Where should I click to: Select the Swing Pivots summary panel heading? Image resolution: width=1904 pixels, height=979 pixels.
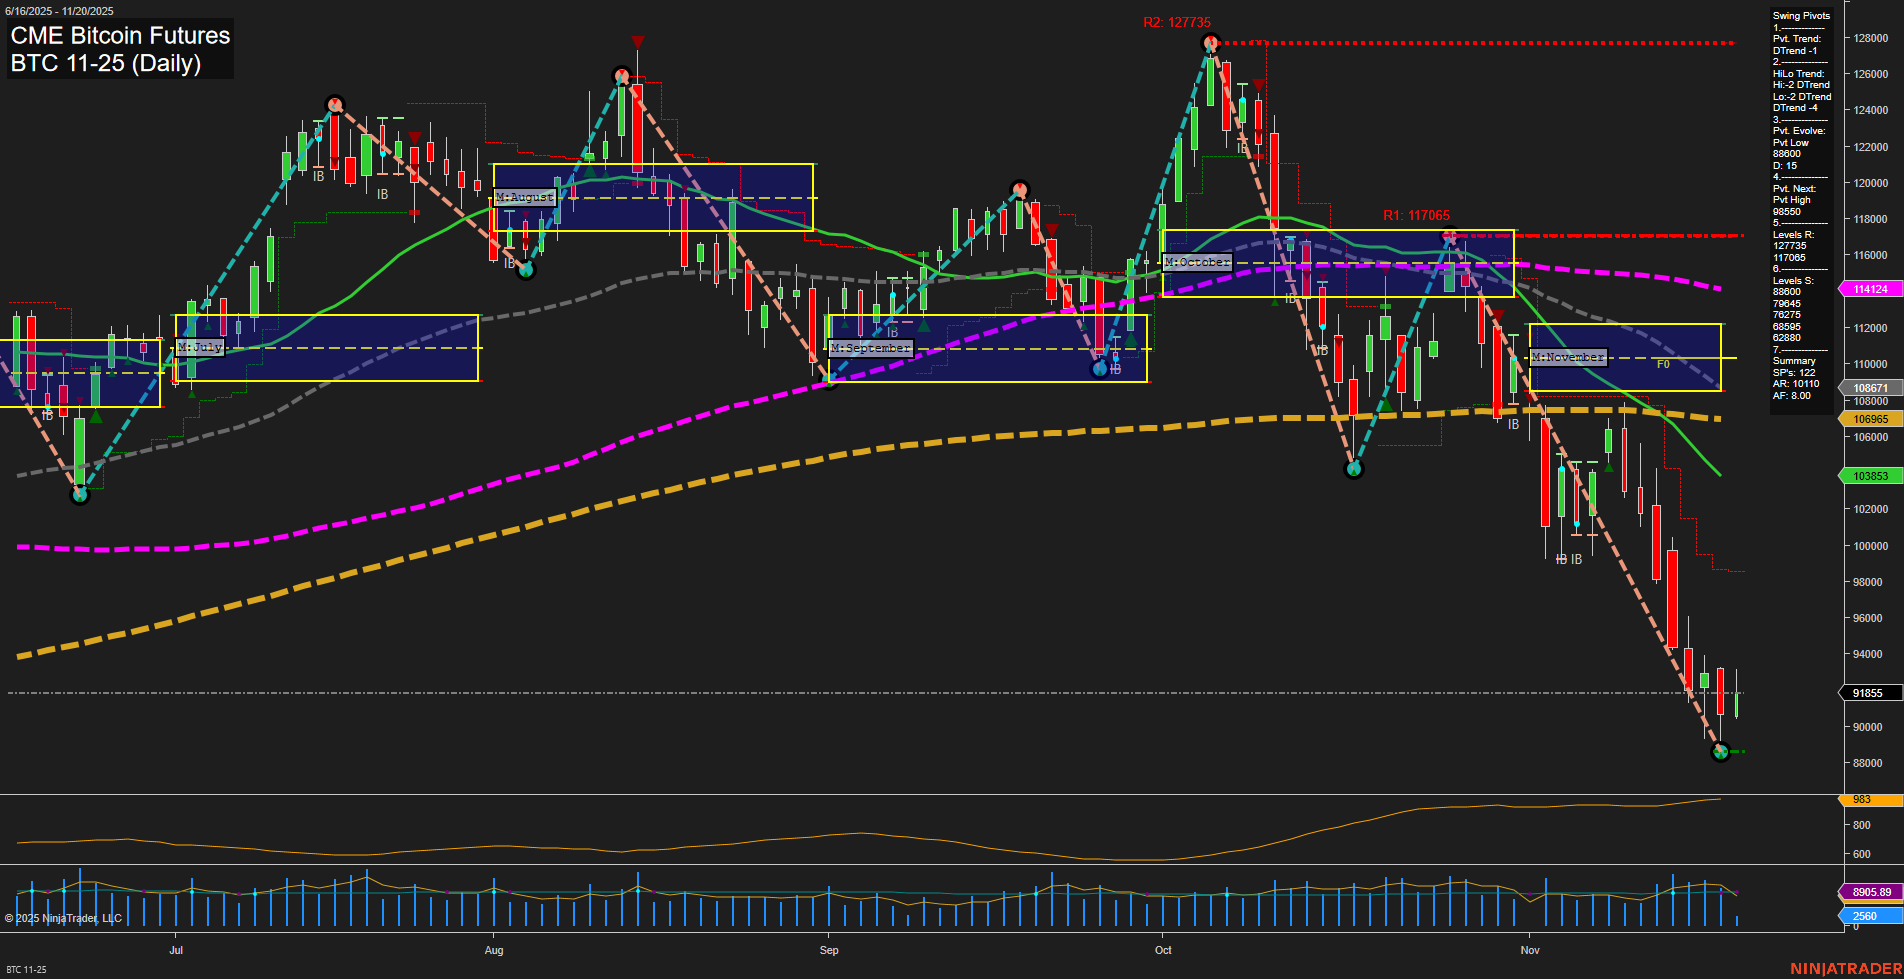tap(1800, 16)
